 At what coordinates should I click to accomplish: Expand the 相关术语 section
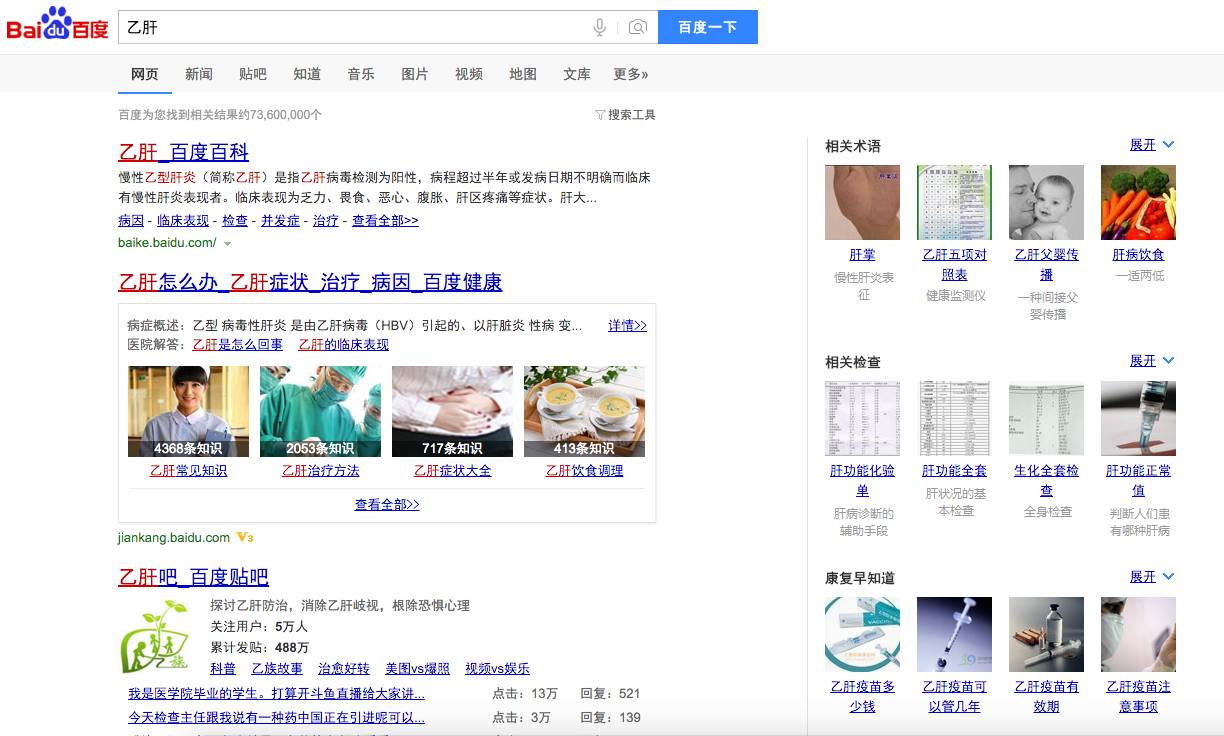[x=1152, y=145]
